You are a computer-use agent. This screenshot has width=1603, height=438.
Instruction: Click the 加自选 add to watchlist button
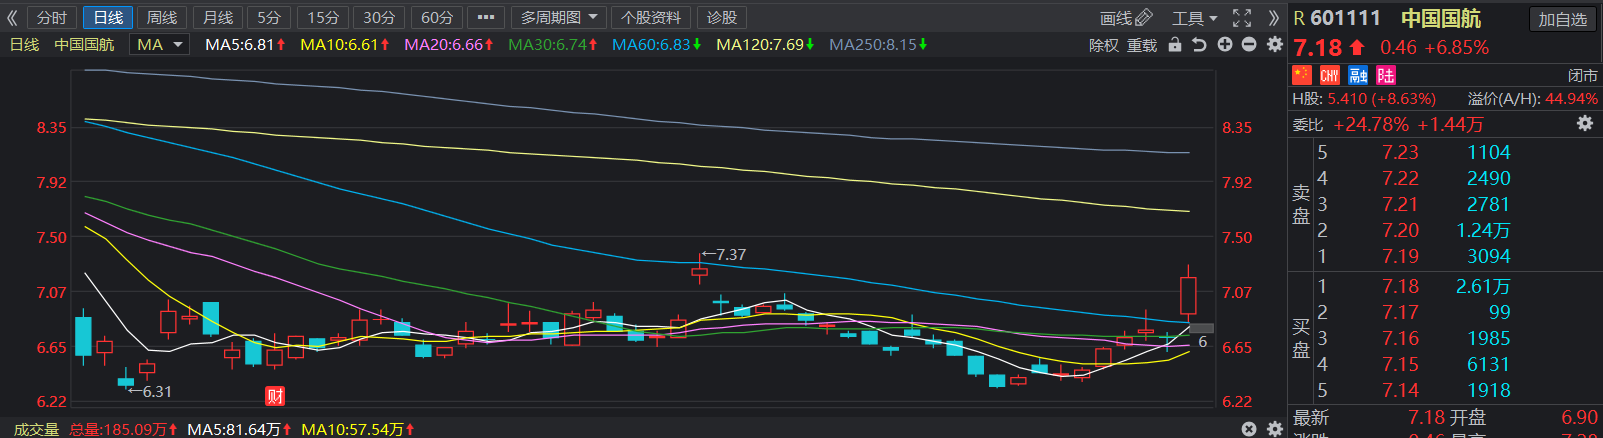coord(1563,19)
